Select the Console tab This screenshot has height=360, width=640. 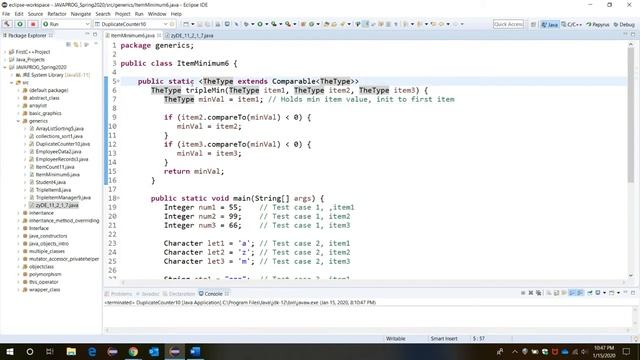pyautogui.click(x=213, y=293)
